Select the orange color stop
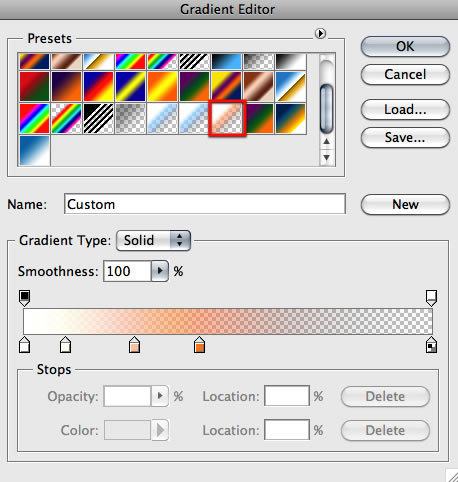 (x=199, y=345)
